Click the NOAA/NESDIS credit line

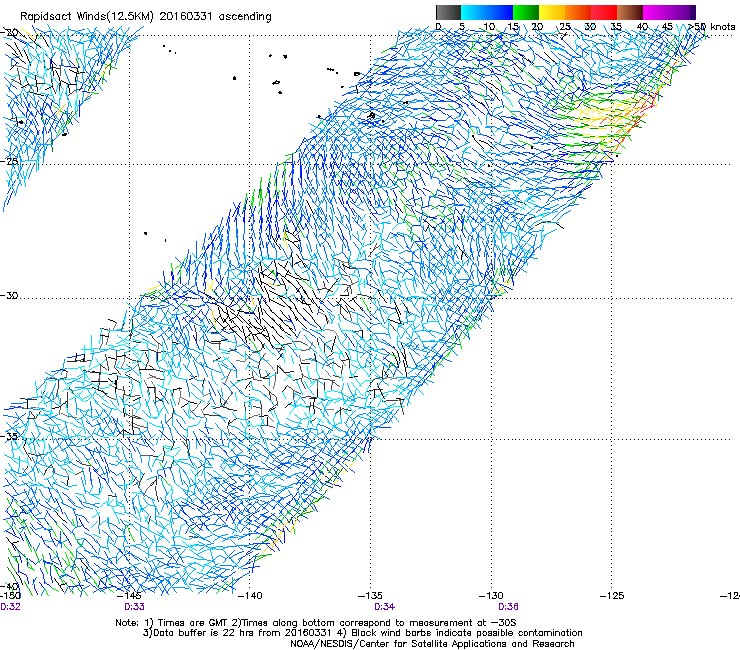432,644
